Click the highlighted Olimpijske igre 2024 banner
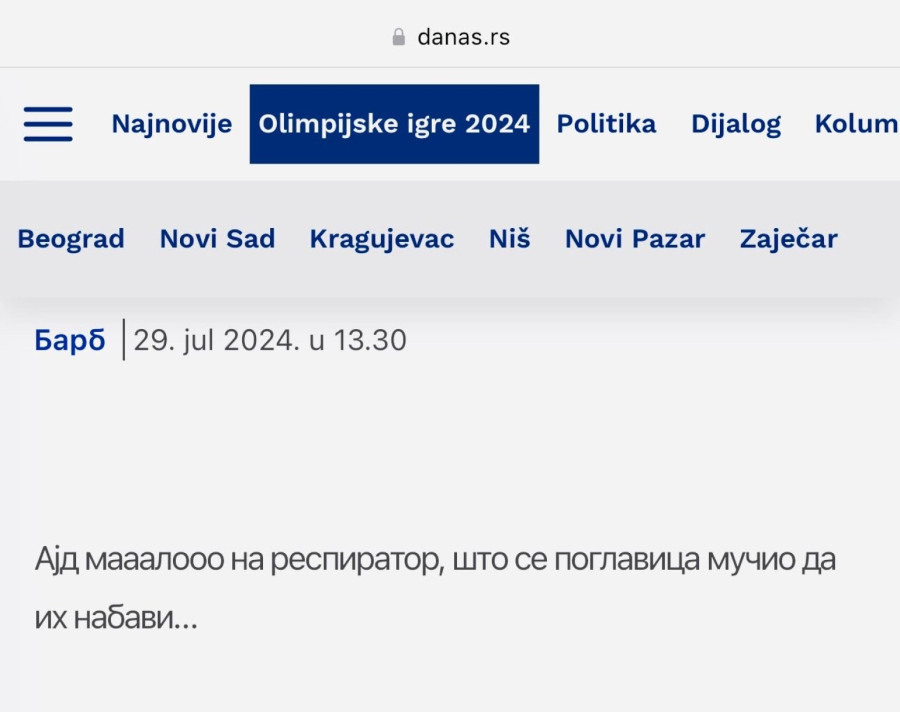This screenshot has width=900, height=712. click(x=394, y=123)
